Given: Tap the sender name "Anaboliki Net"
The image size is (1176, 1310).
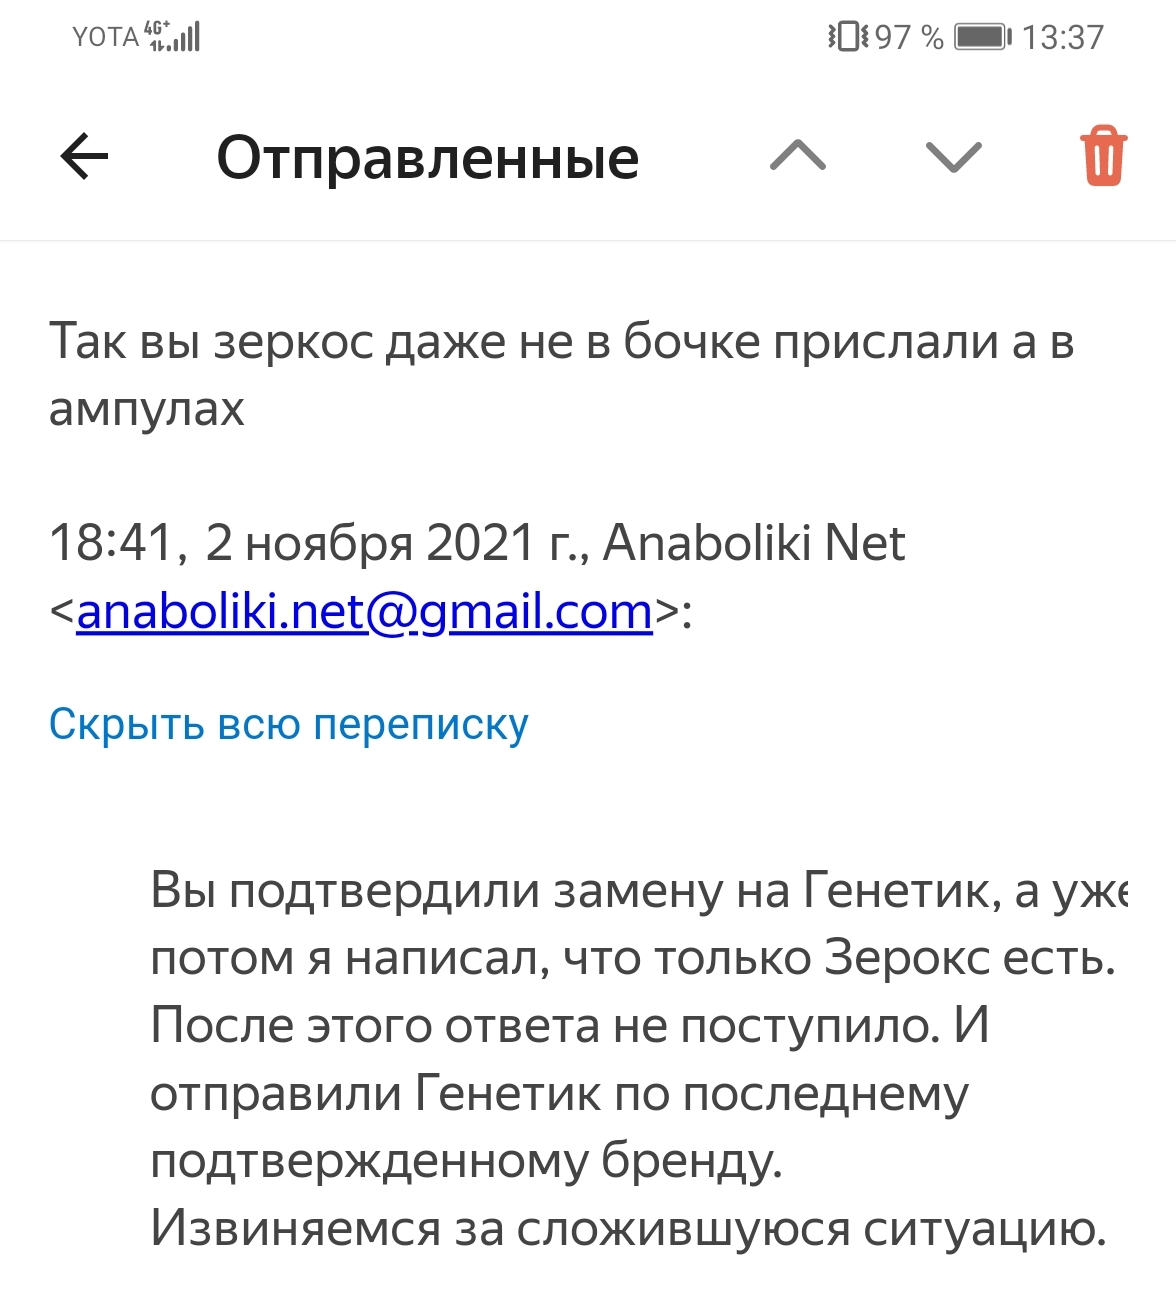Looking at the screenshot, I should coord(754,543).
